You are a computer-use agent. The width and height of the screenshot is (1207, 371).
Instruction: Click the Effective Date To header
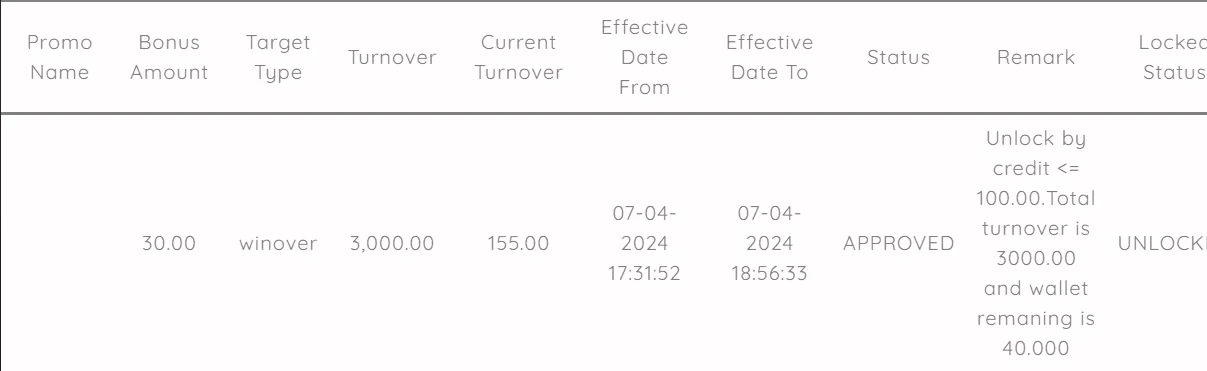(x=769, y=57)
